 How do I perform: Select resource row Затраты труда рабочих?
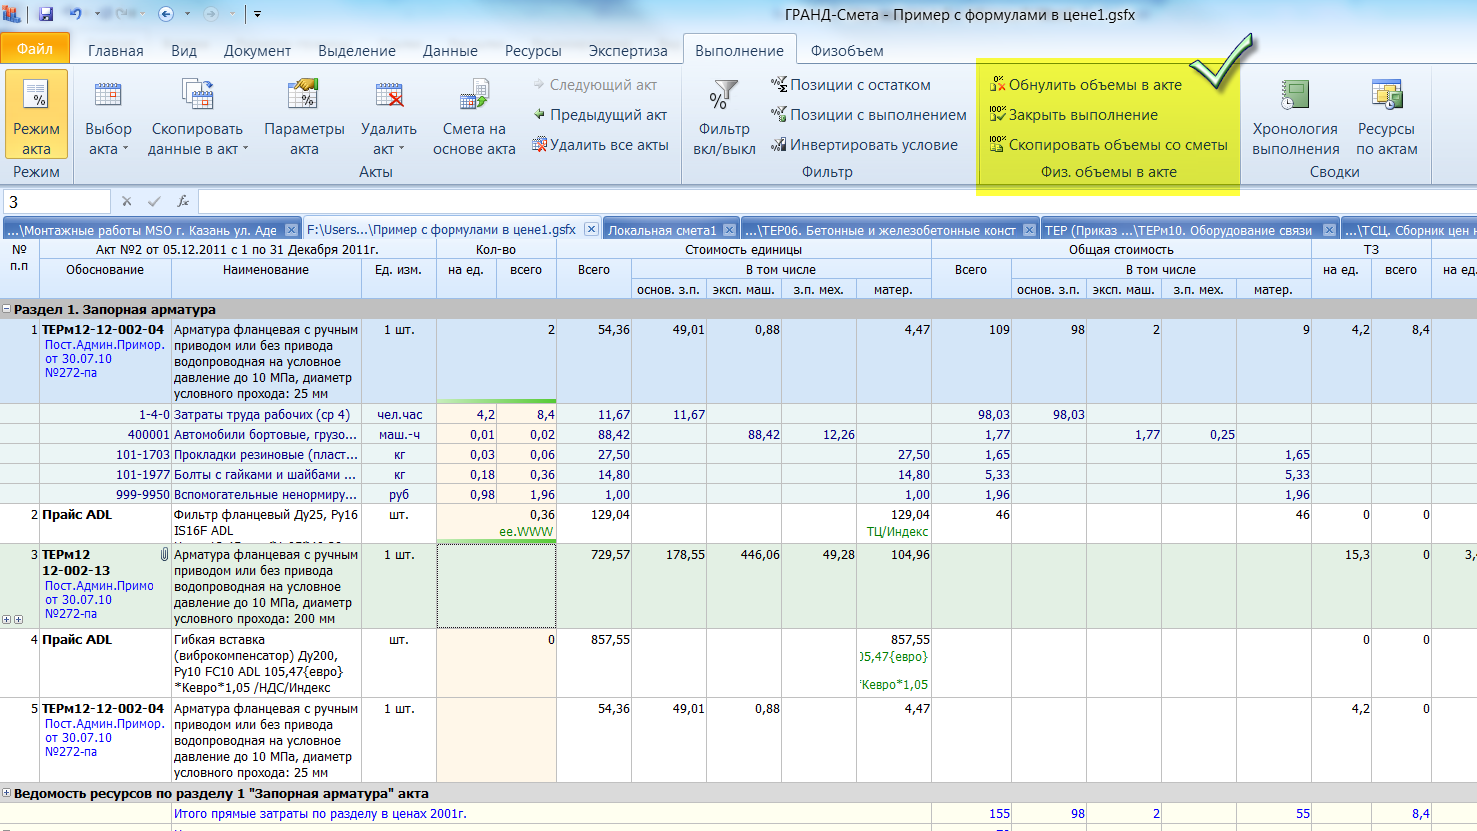point(738,414)
